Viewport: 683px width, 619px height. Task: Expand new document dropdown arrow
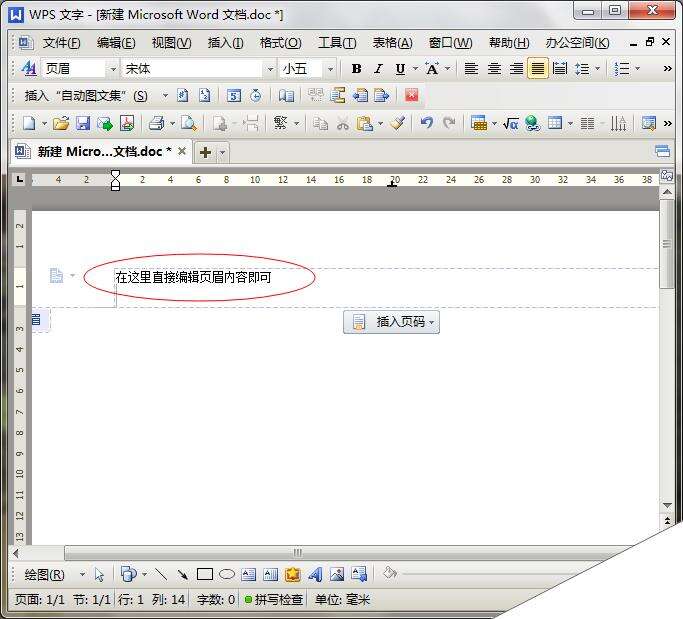pyautogui.click(x=44, y=124)
